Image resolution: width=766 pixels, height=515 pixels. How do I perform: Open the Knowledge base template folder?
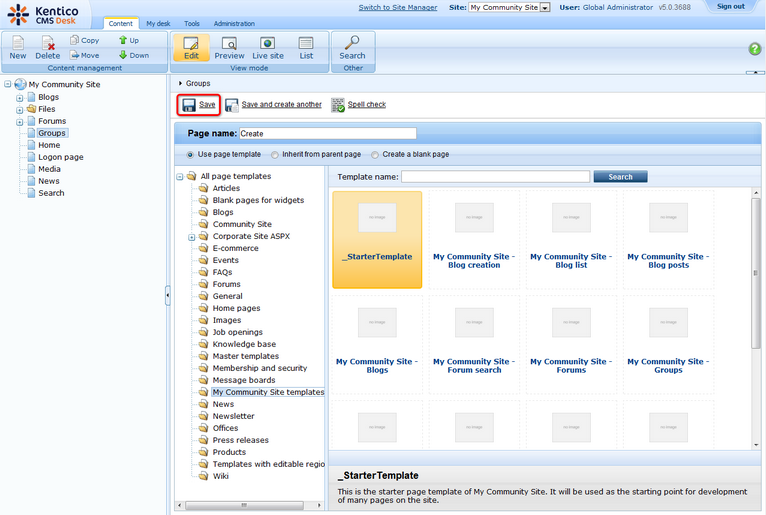click(x=244, y=344)
